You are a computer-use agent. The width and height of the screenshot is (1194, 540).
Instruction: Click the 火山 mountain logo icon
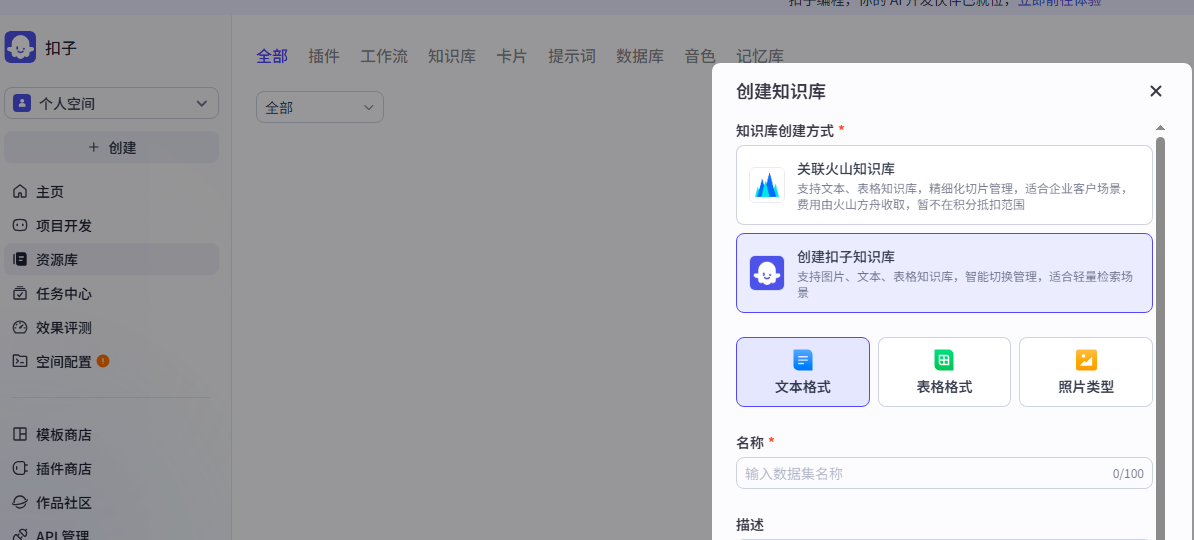[767, 185]
